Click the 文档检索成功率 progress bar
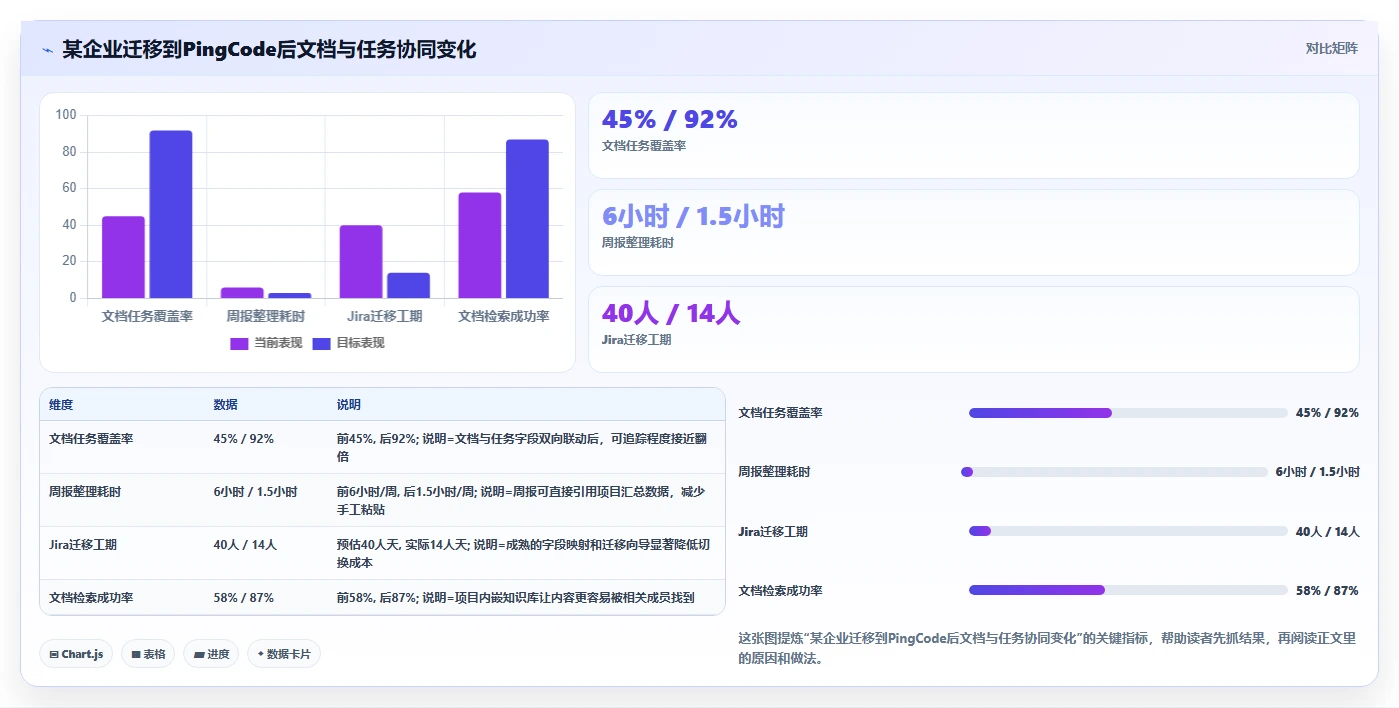Viewport: 1399px width, 708px height. [x=1128, y=591]
